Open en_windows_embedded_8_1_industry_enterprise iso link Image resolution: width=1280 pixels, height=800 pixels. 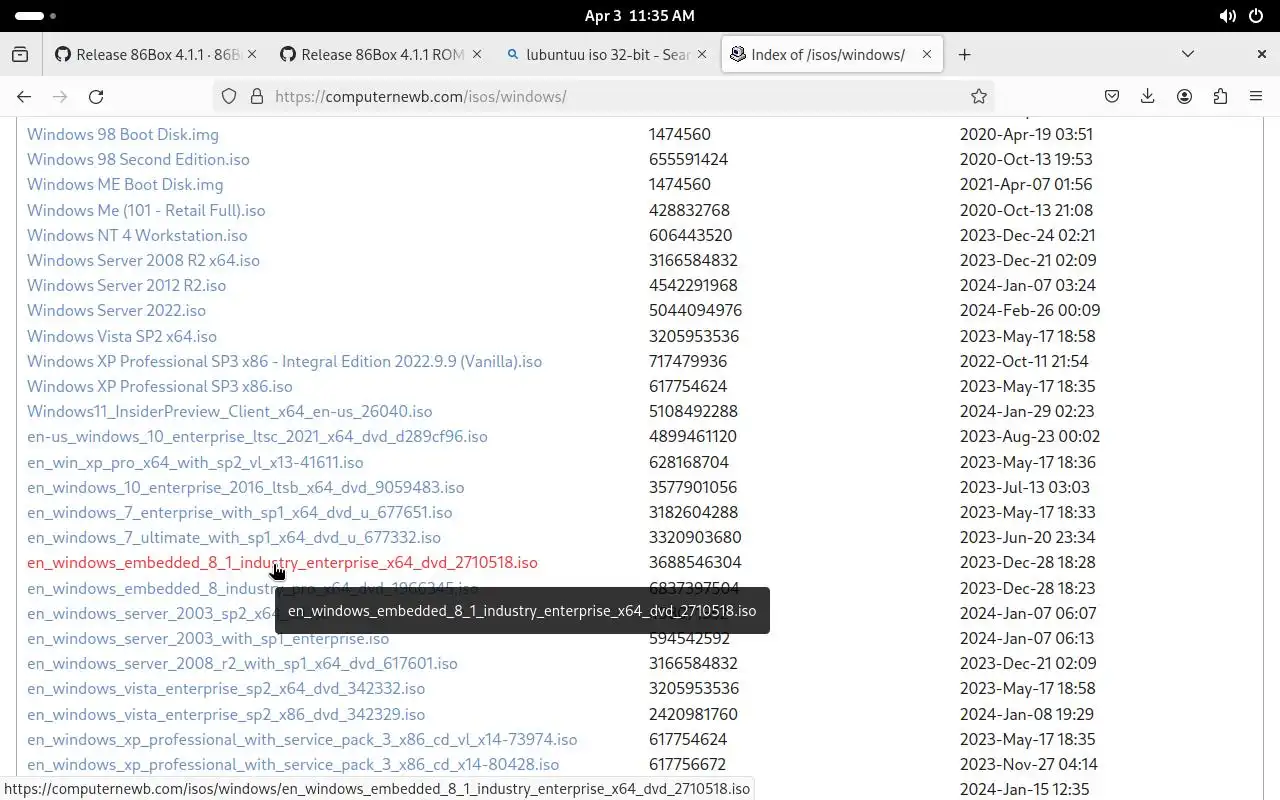coord(282,562)
